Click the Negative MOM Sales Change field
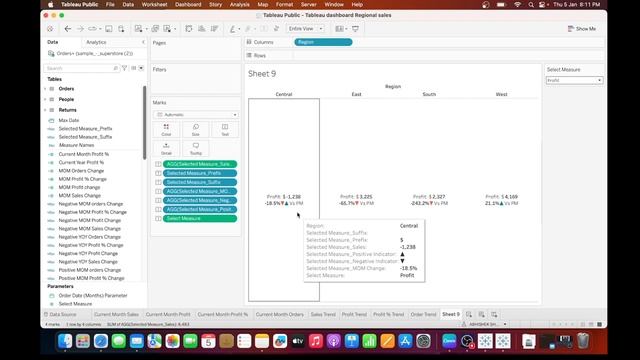640x360 pixels. (x=89, y=229)
